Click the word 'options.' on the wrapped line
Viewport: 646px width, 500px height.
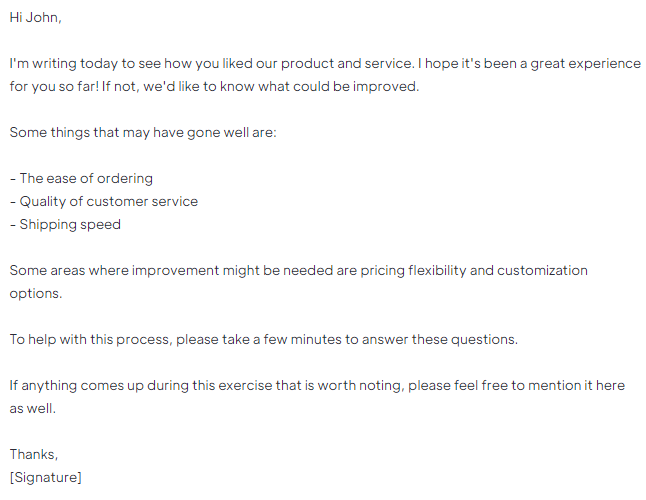[x=36, y=294]
